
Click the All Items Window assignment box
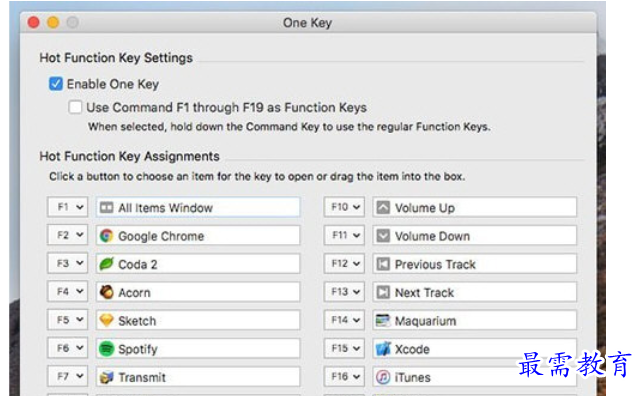[198, 207]
